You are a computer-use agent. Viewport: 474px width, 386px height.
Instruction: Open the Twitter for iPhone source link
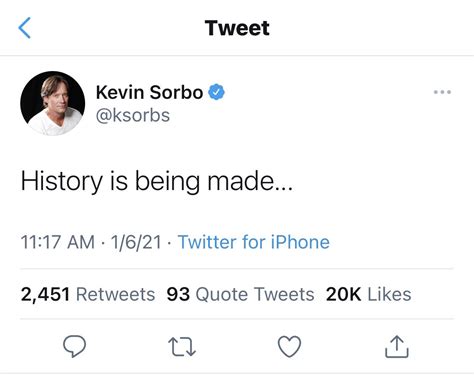coord(254,242)
